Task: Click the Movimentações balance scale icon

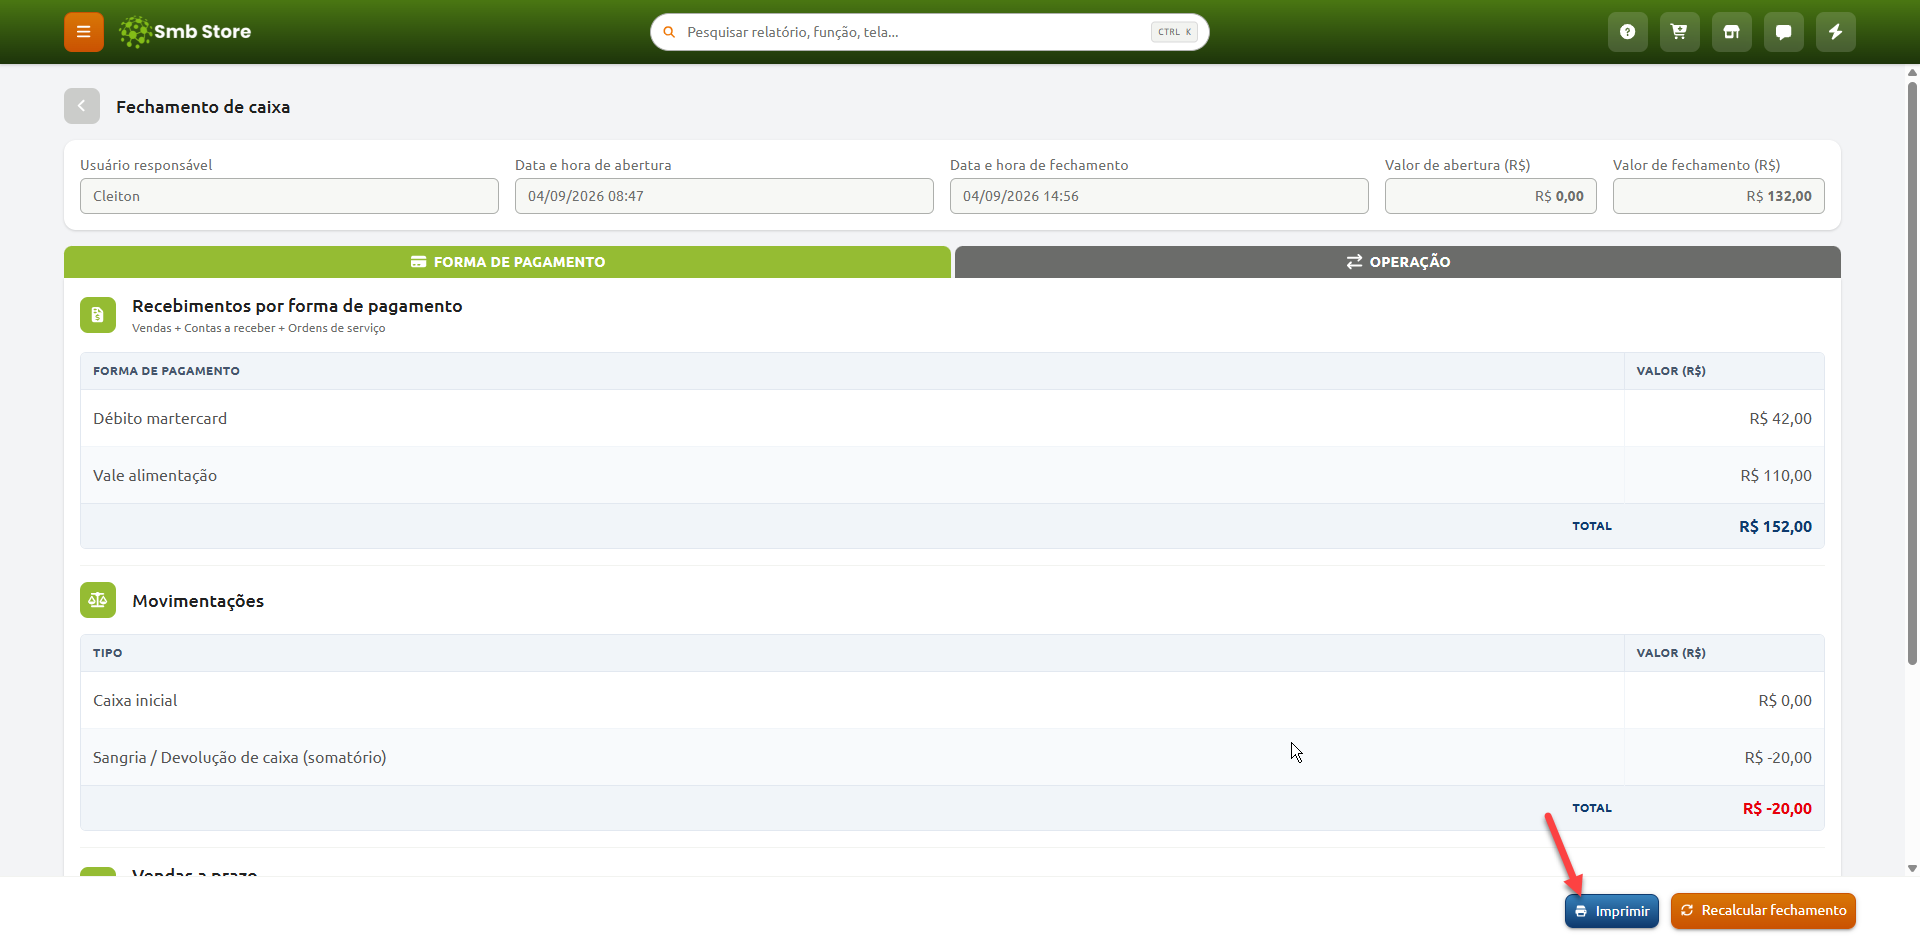Action: click(x=98, y=600)
